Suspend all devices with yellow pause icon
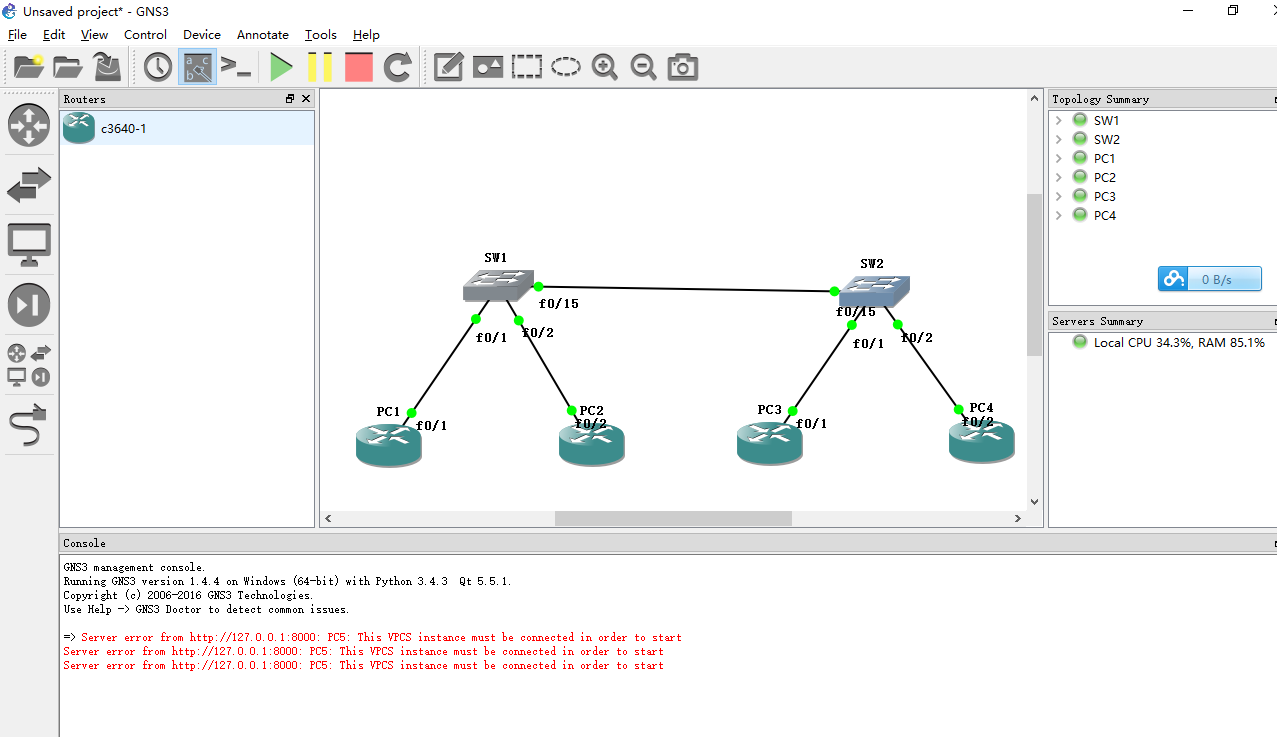This screenshot has height=737, width=1277. point(320,67)
